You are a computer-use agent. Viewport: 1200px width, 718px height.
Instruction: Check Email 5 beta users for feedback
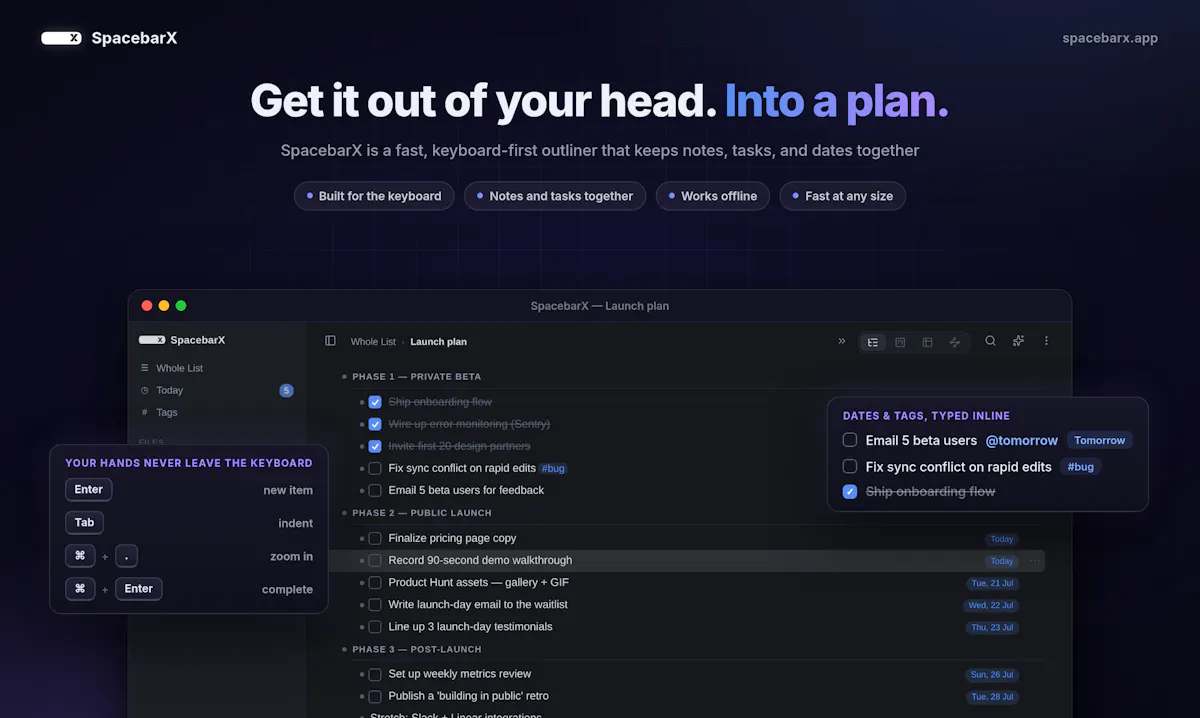click(x=375, y=490)
